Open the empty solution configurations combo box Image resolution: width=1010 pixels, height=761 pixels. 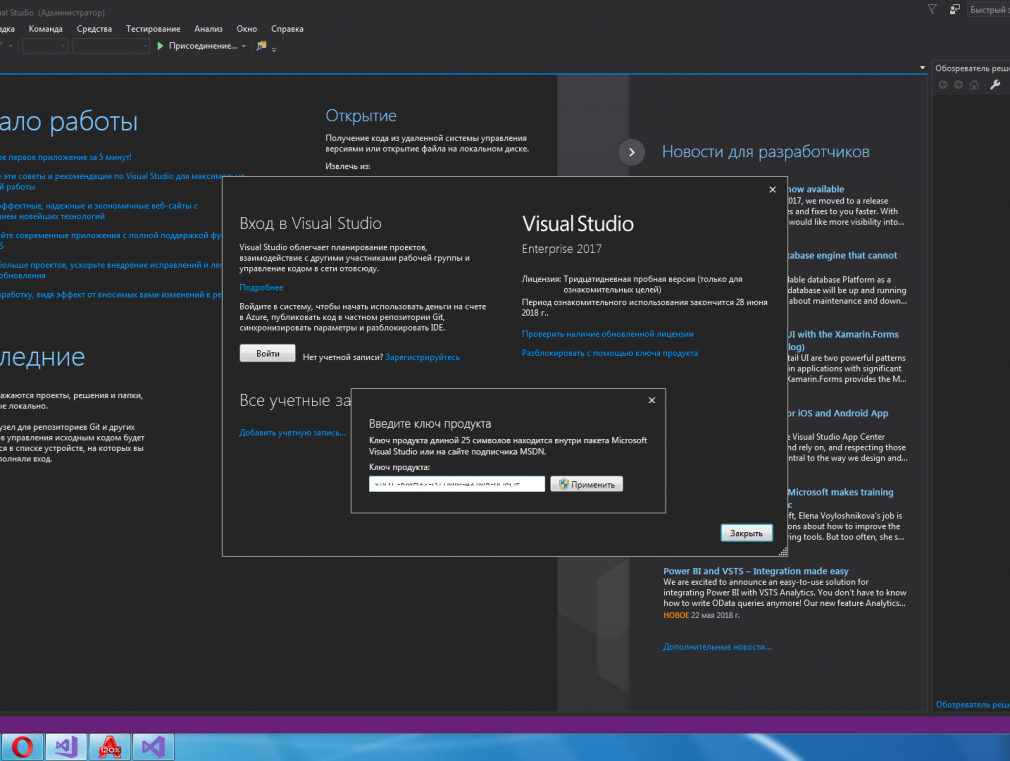point(45,46)
